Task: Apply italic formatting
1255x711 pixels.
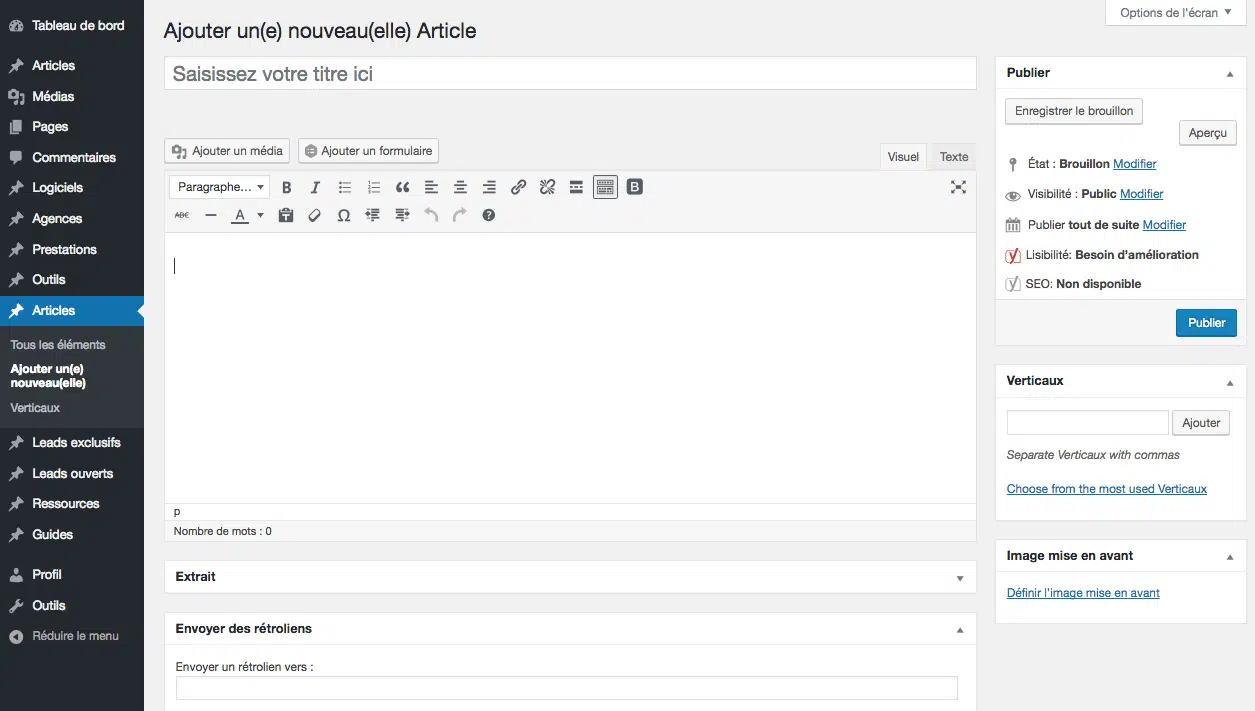Action: pyautogui.click(x=316, y=187)
